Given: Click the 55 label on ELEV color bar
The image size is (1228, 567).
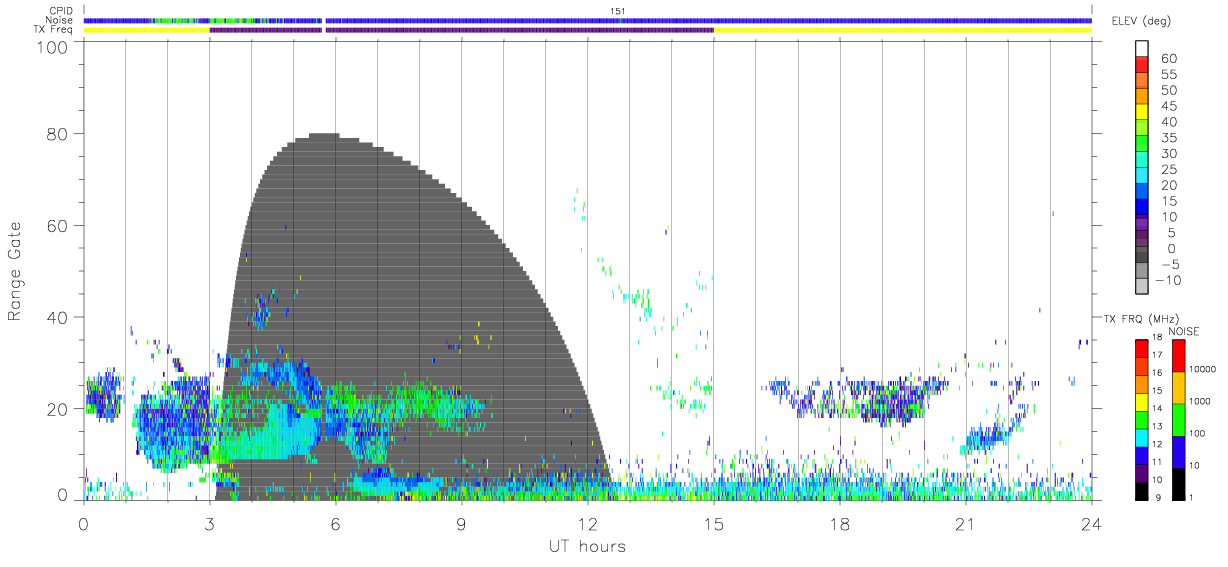Looking at the screenshot, I should click(1168, 75).
